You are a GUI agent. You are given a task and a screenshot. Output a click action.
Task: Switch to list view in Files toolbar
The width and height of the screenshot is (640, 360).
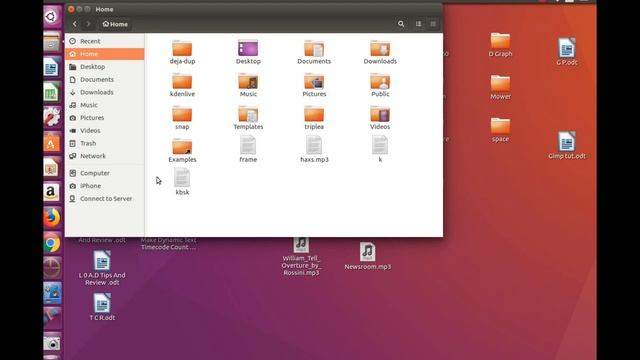point(418,24)
